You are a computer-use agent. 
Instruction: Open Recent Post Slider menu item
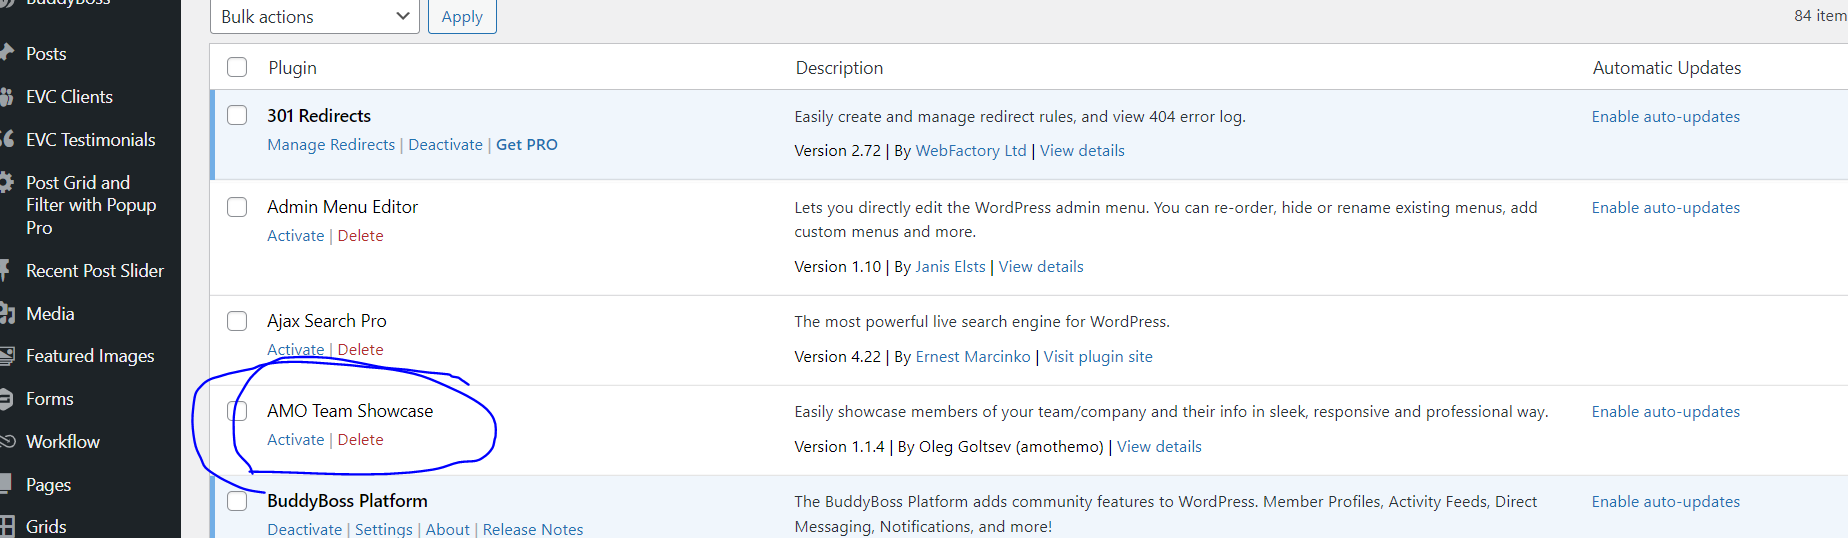(x=94, y=271)
